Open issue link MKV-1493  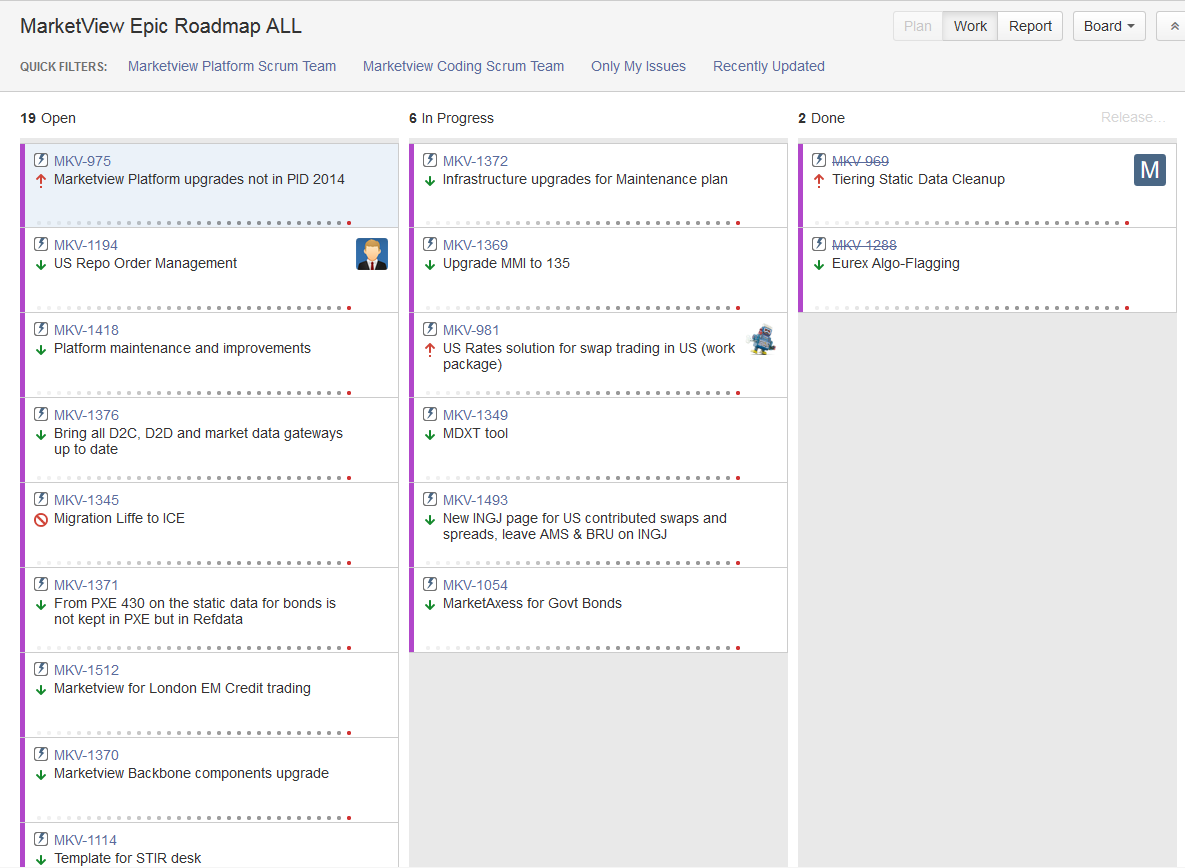pos(475,500)
